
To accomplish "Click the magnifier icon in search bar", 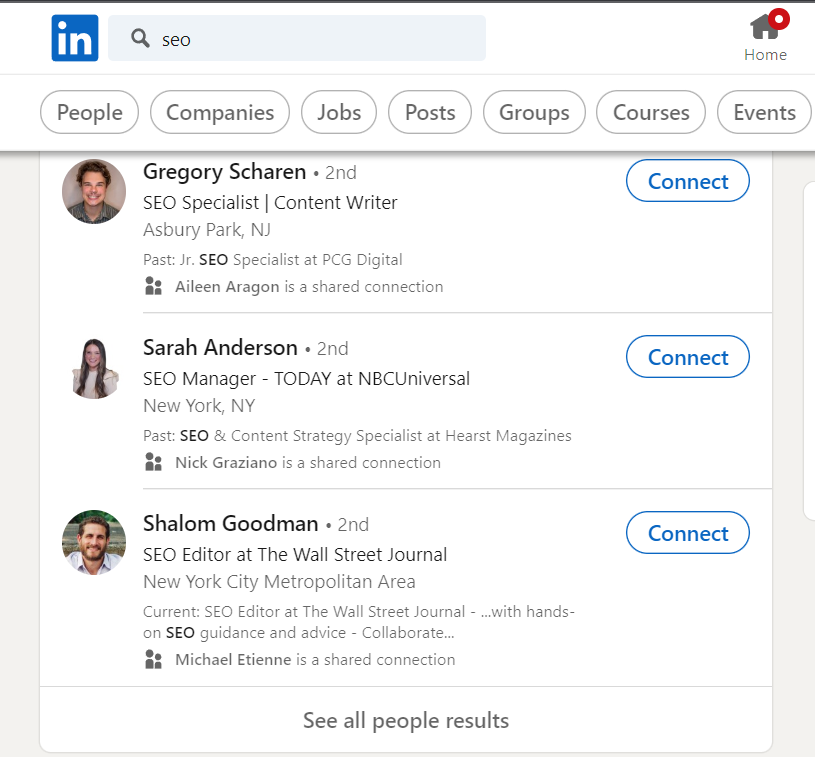I will point(140,38).
